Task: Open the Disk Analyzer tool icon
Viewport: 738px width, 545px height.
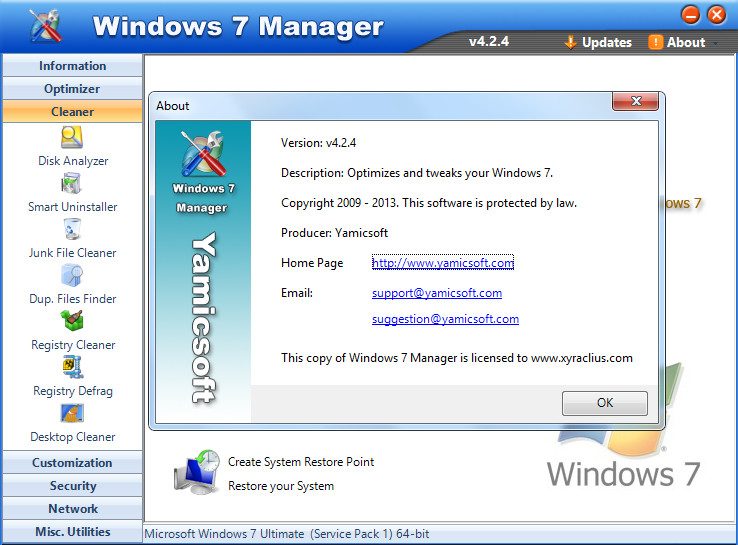Action: [72, 138]
